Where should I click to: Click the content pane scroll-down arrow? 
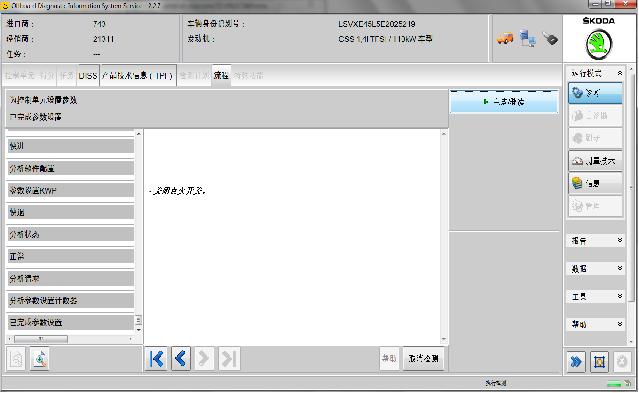click(444, 339)
